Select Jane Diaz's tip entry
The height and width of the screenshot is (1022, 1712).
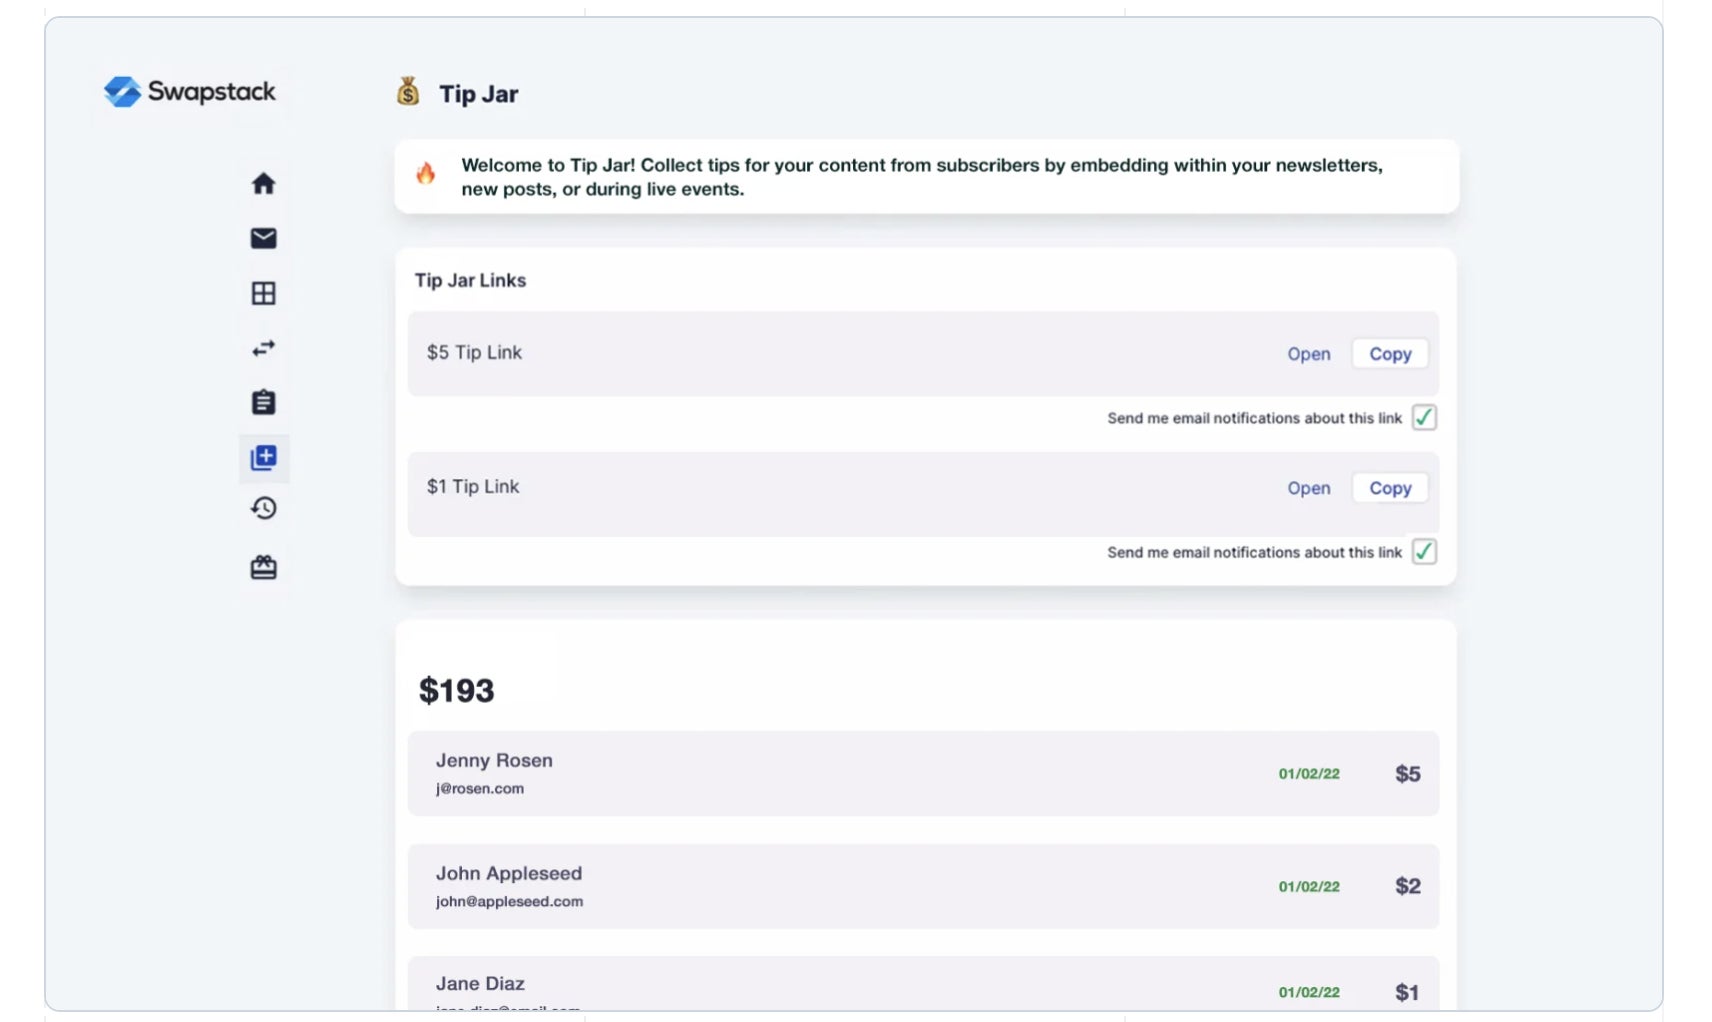922,988
